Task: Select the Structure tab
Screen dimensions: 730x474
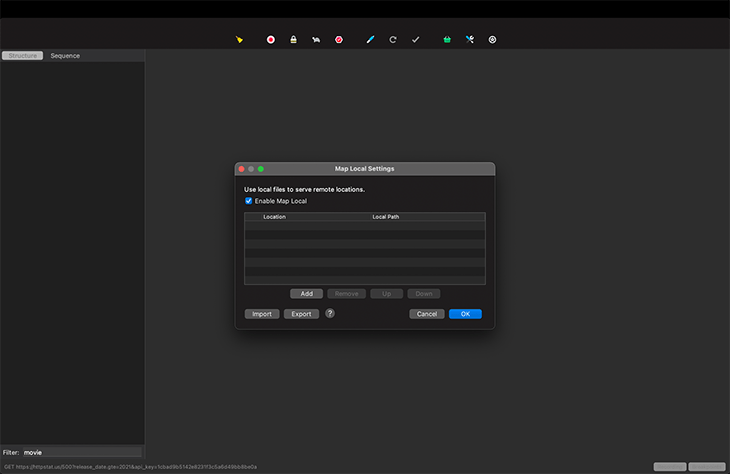Action: [22, 56]
